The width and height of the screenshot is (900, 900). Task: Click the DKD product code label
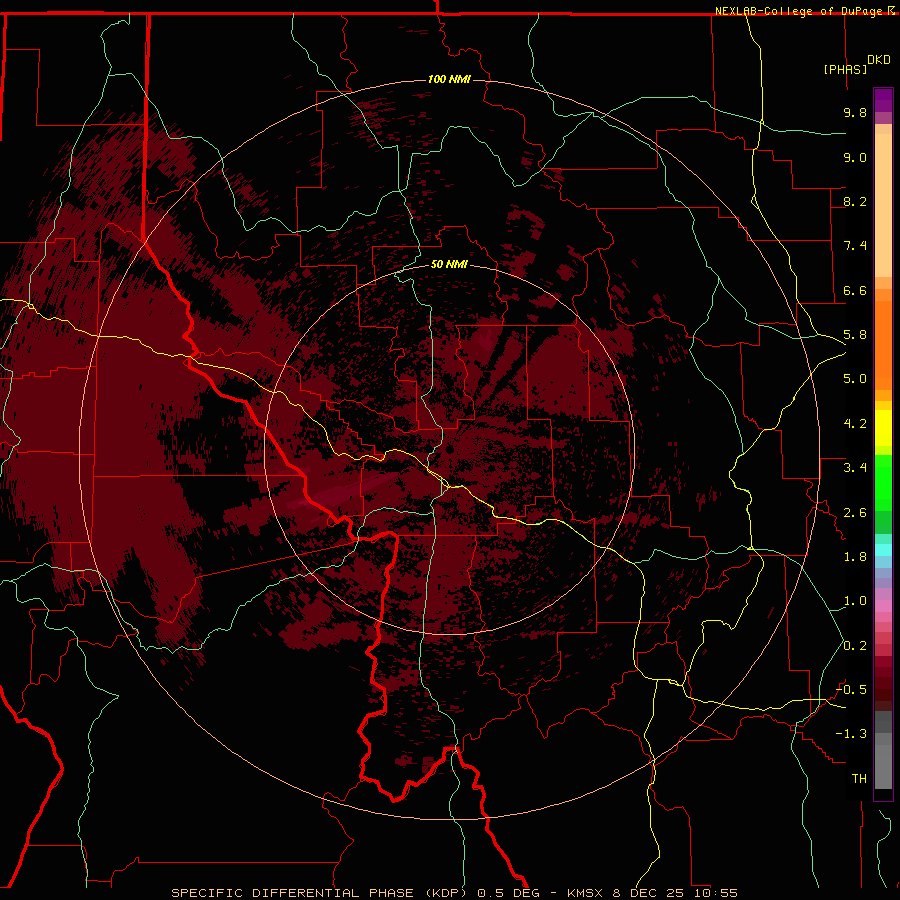click(878, 60)
